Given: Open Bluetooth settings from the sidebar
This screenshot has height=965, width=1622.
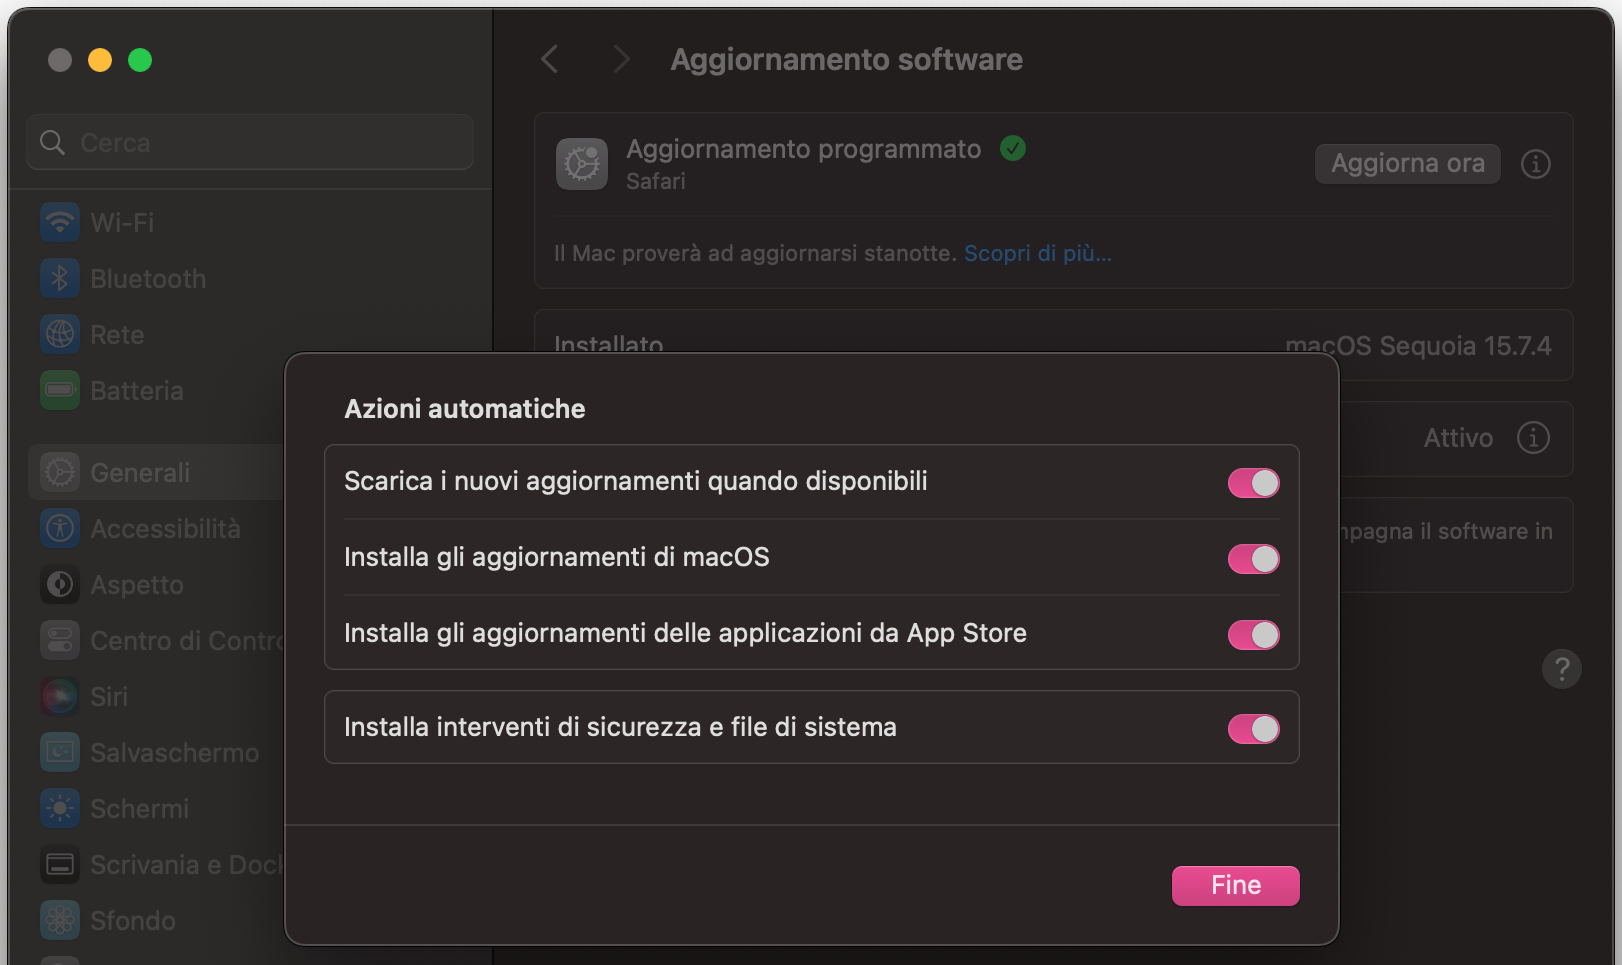Looking at the screenshot, I should [x=147, y=278].
